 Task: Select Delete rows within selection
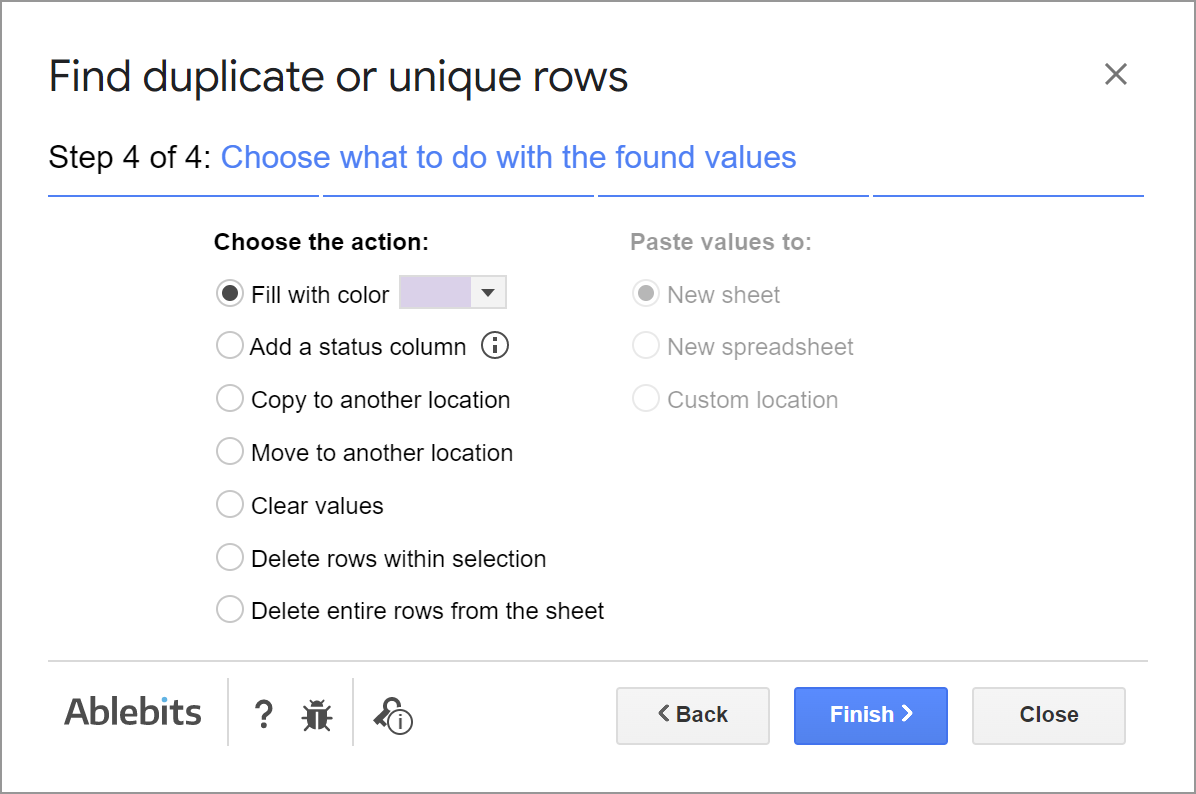coord(230,557)
